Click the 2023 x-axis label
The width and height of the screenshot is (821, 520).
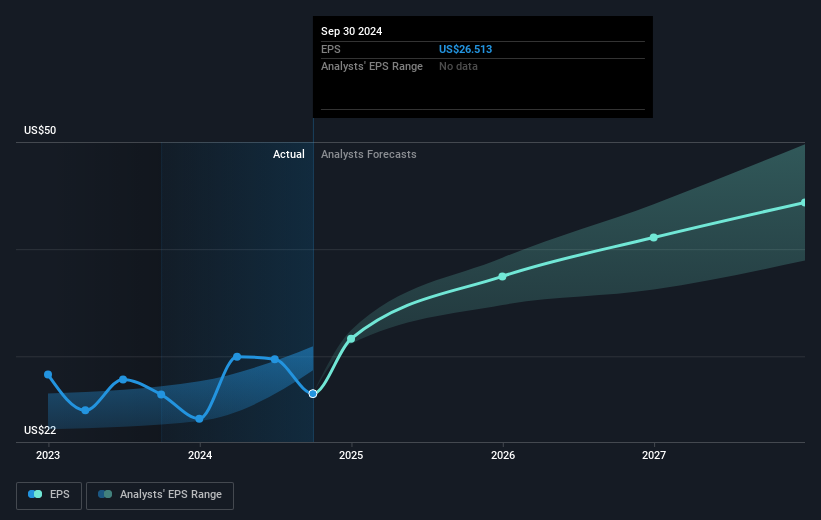tap(48, 456)
